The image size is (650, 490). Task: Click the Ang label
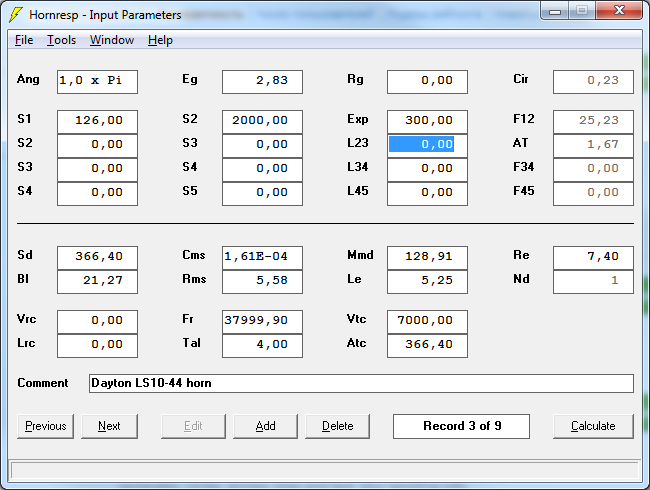click(28, 80)
